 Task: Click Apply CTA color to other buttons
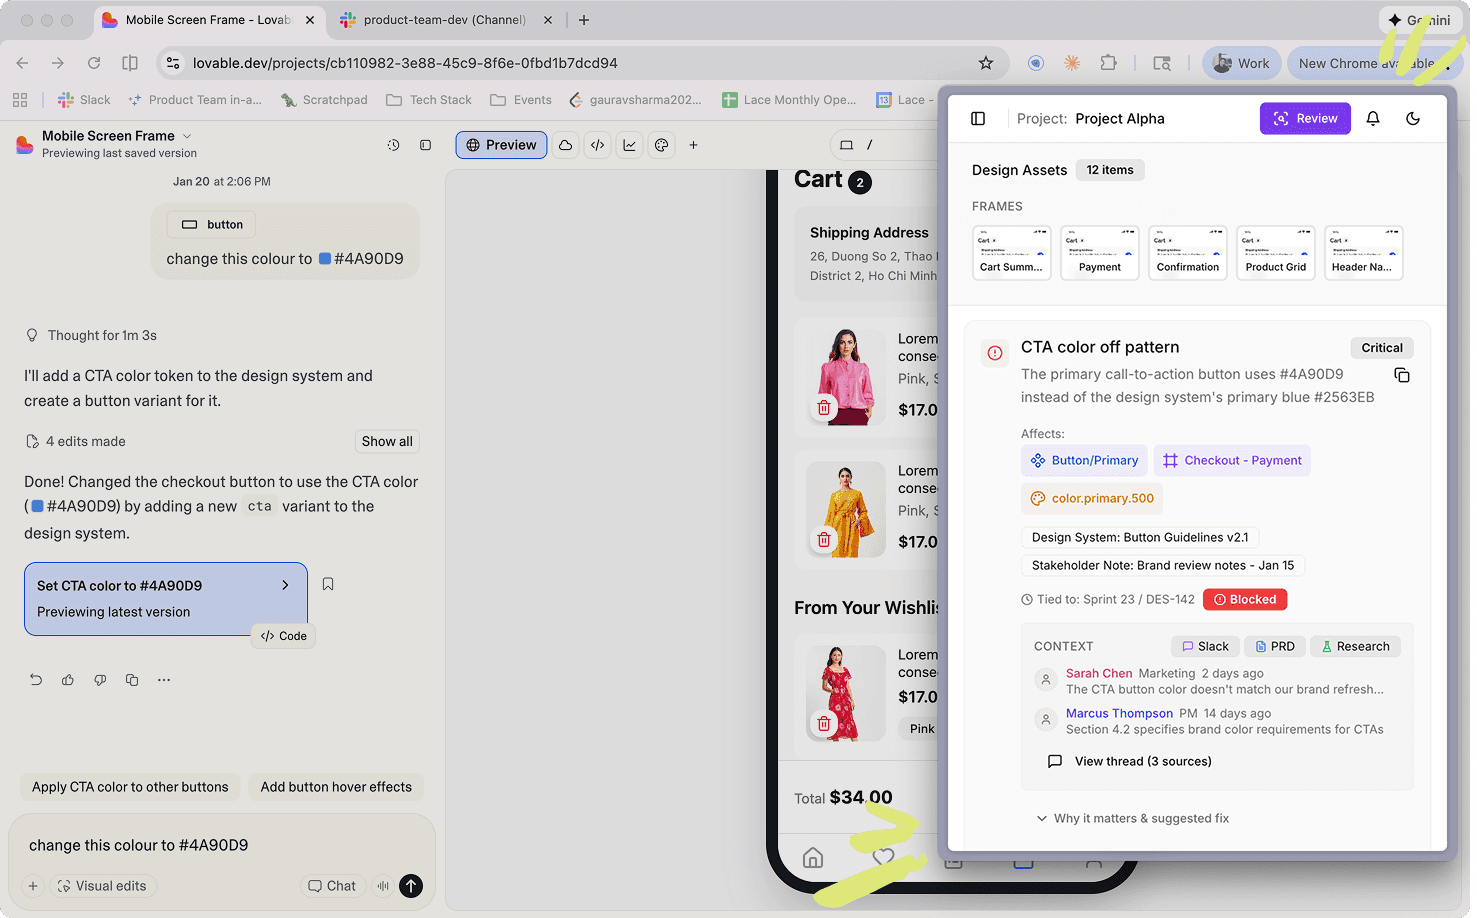click(130, 787)
